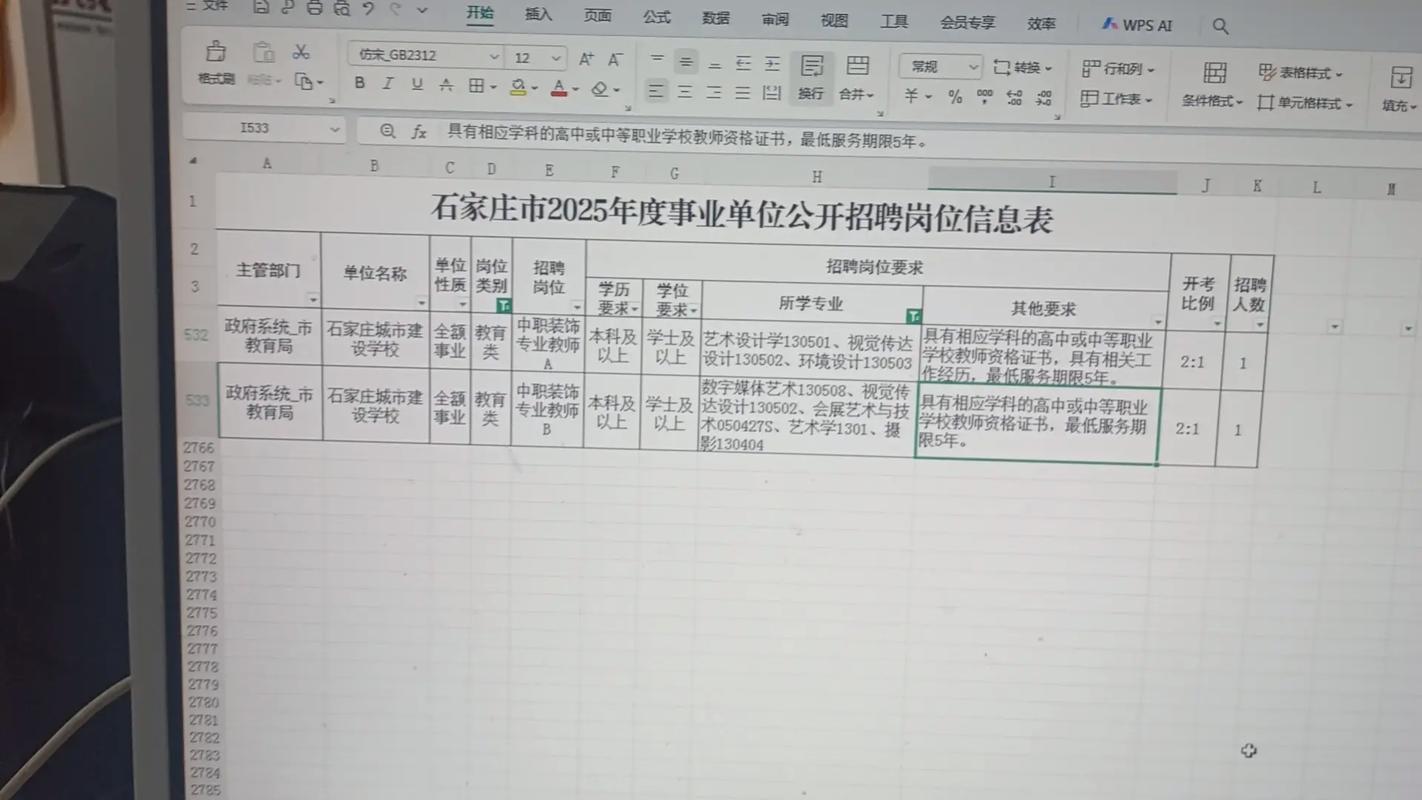Toggle underline formatting

tap(417, 84)
